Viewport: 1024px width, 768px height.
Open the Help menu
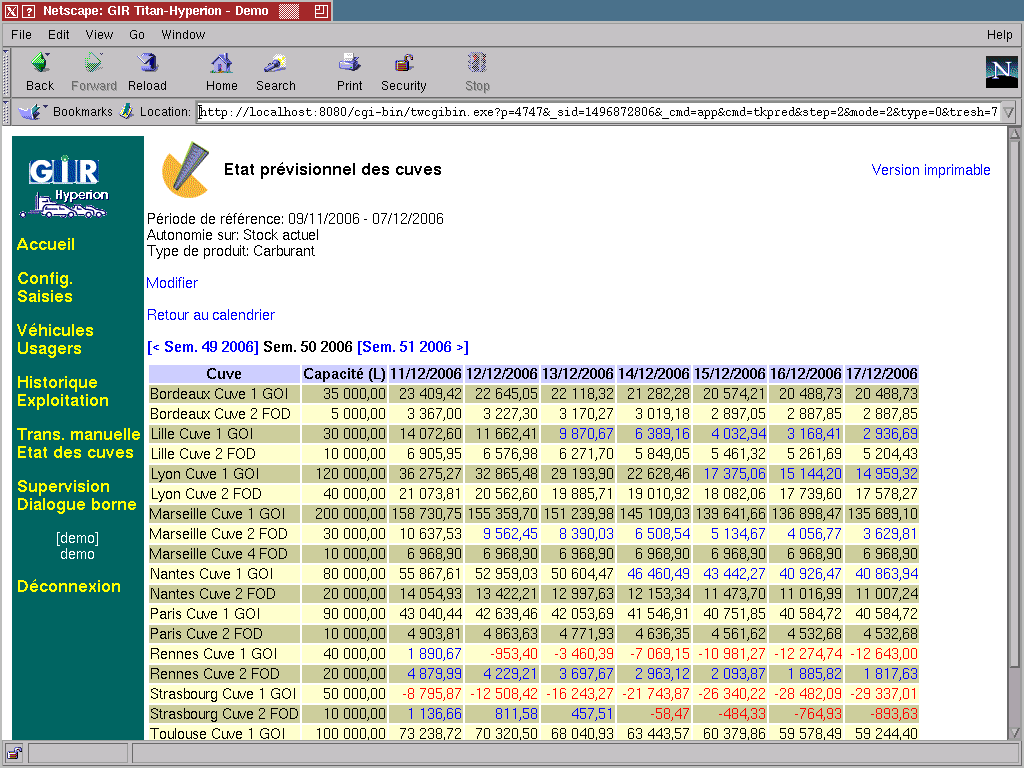[999, 35]
